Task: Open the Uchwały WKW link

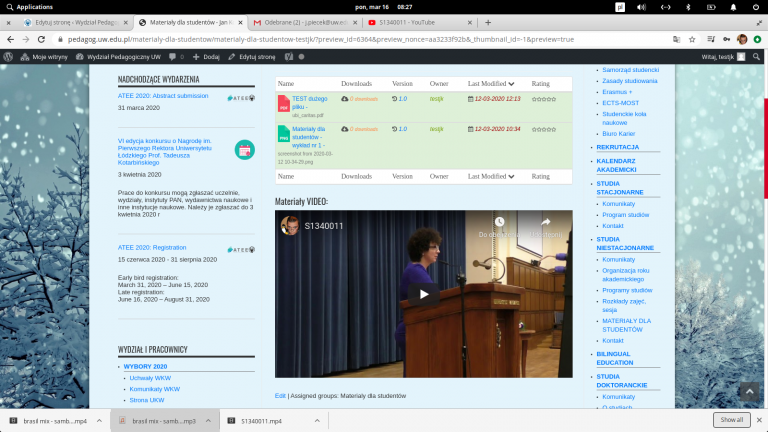Action: [x=150, y=378]
